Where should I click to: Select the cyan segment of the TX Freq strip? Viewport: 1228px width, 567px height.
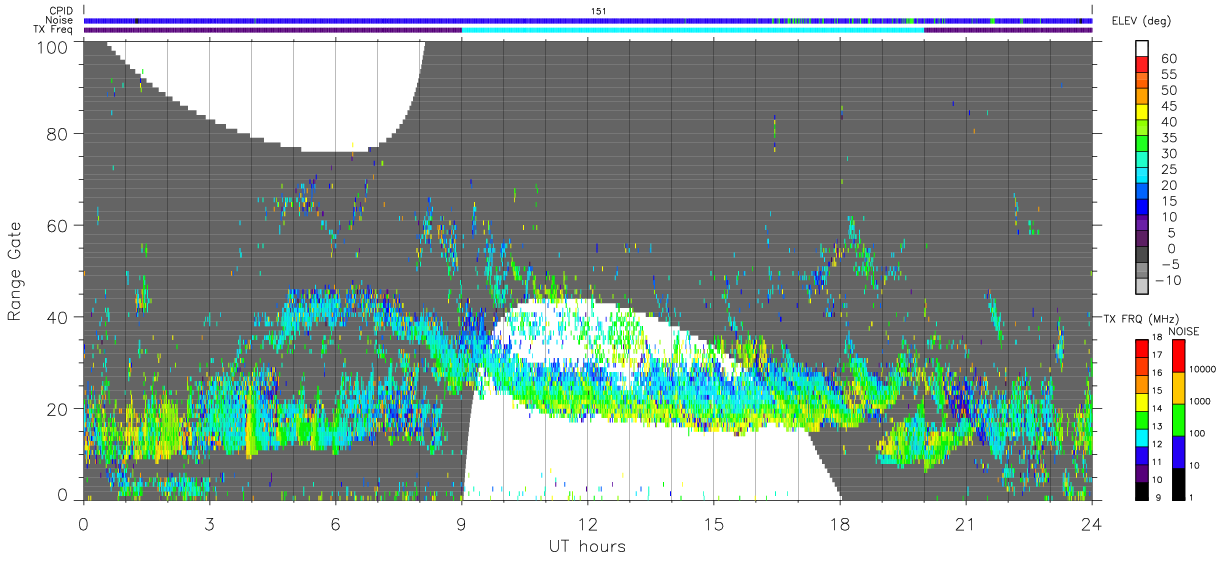pos(692,30)
